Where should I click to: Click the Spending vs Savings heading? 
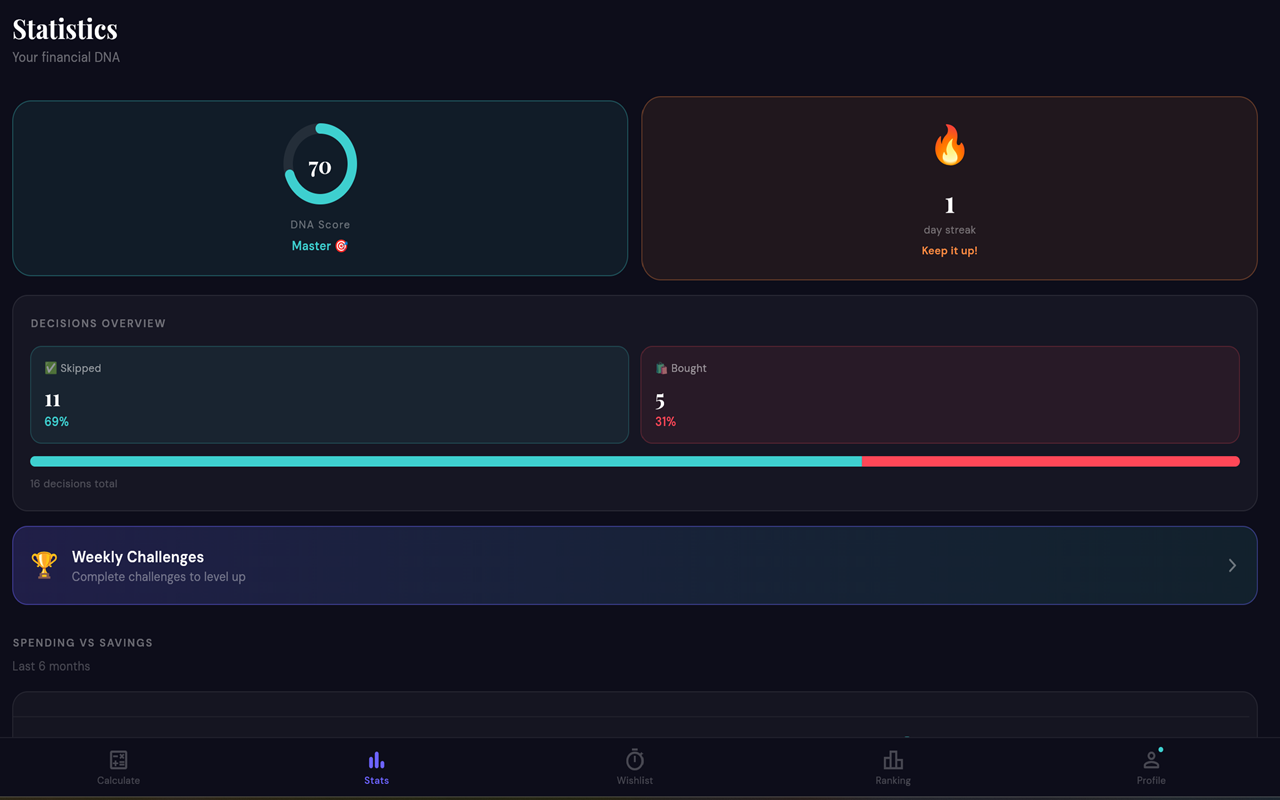pos(83,643)
